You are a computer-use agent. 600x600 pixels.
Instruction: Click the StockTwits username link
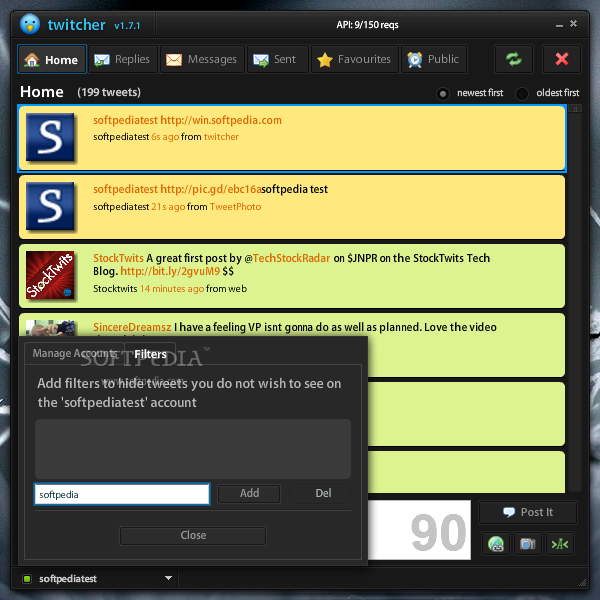point(118,258)
